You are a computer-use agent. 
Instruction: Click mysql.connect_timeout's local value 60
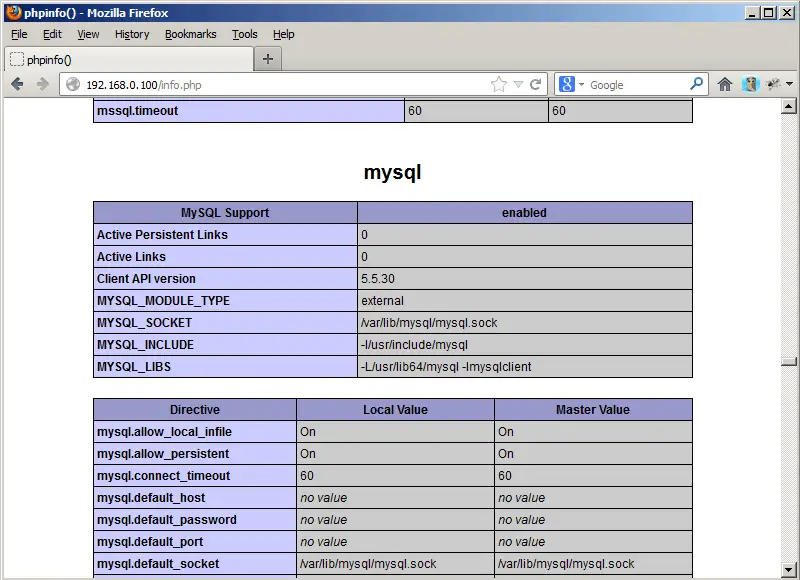click(307, 475)
